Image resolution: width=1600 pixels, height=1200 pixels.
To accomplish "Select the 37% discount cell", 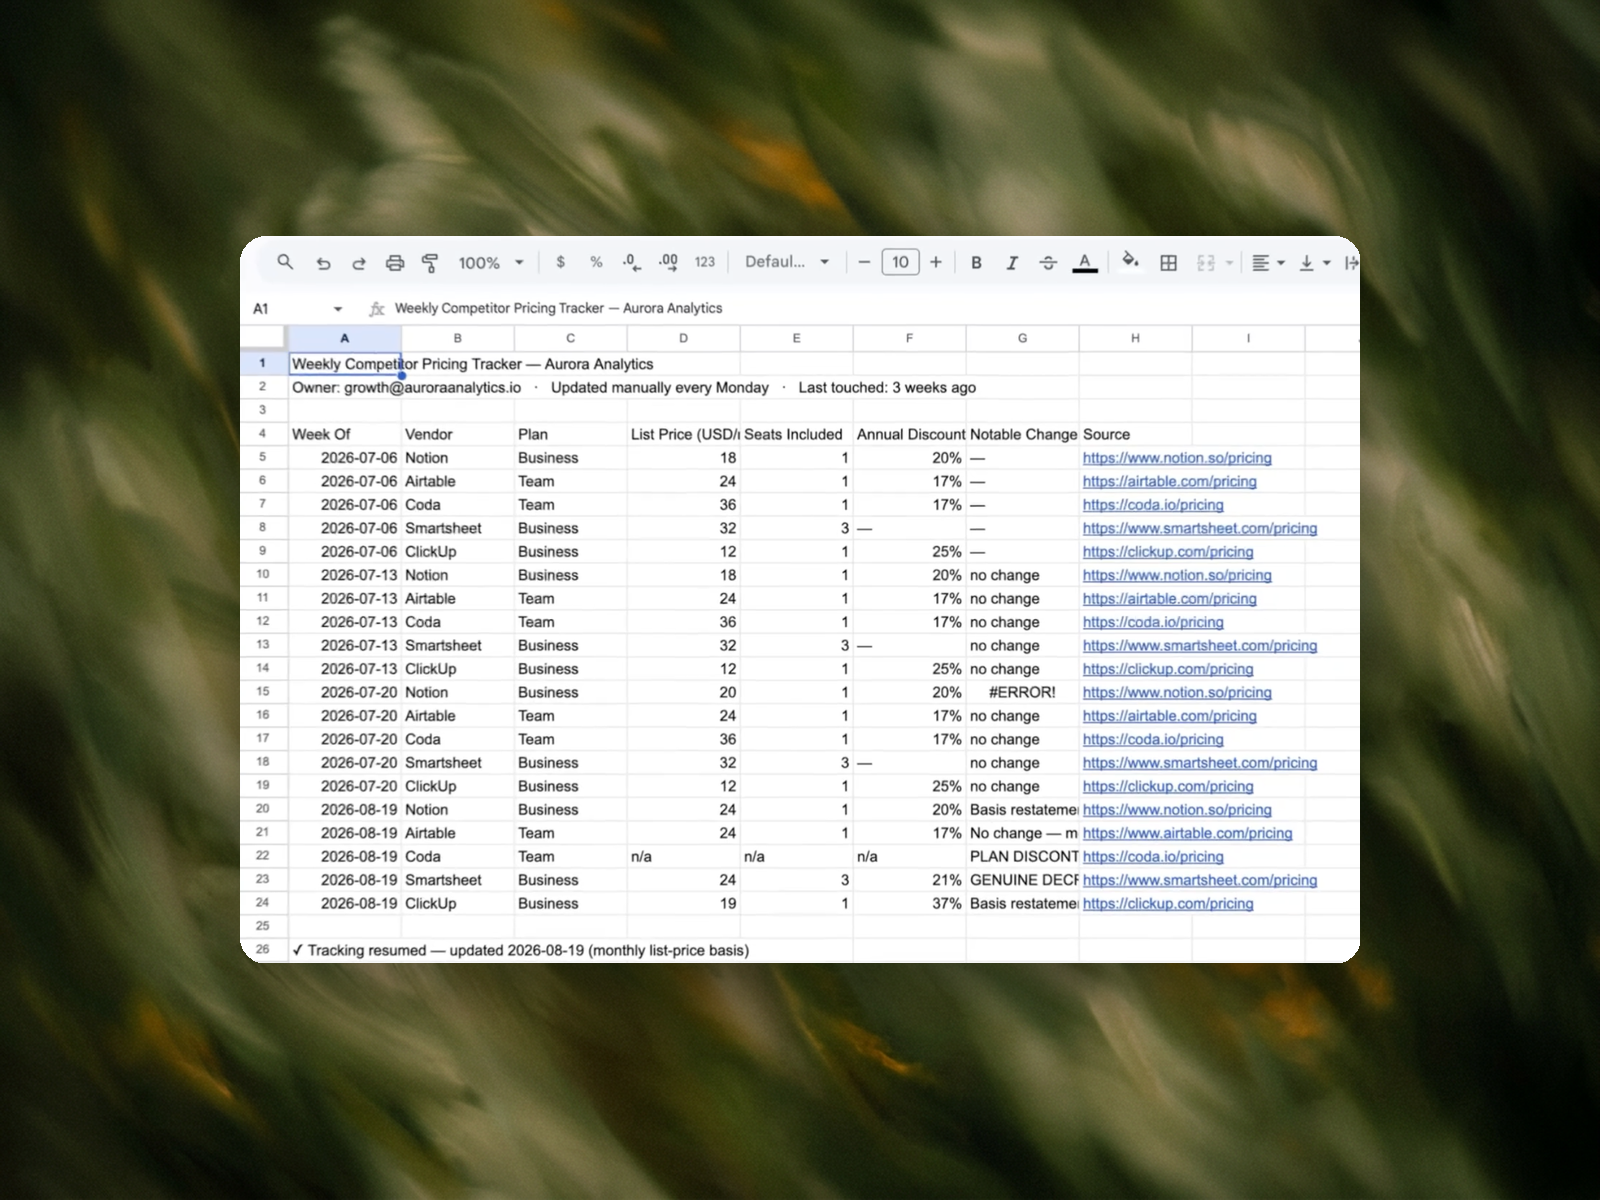I will pos(909,903).
